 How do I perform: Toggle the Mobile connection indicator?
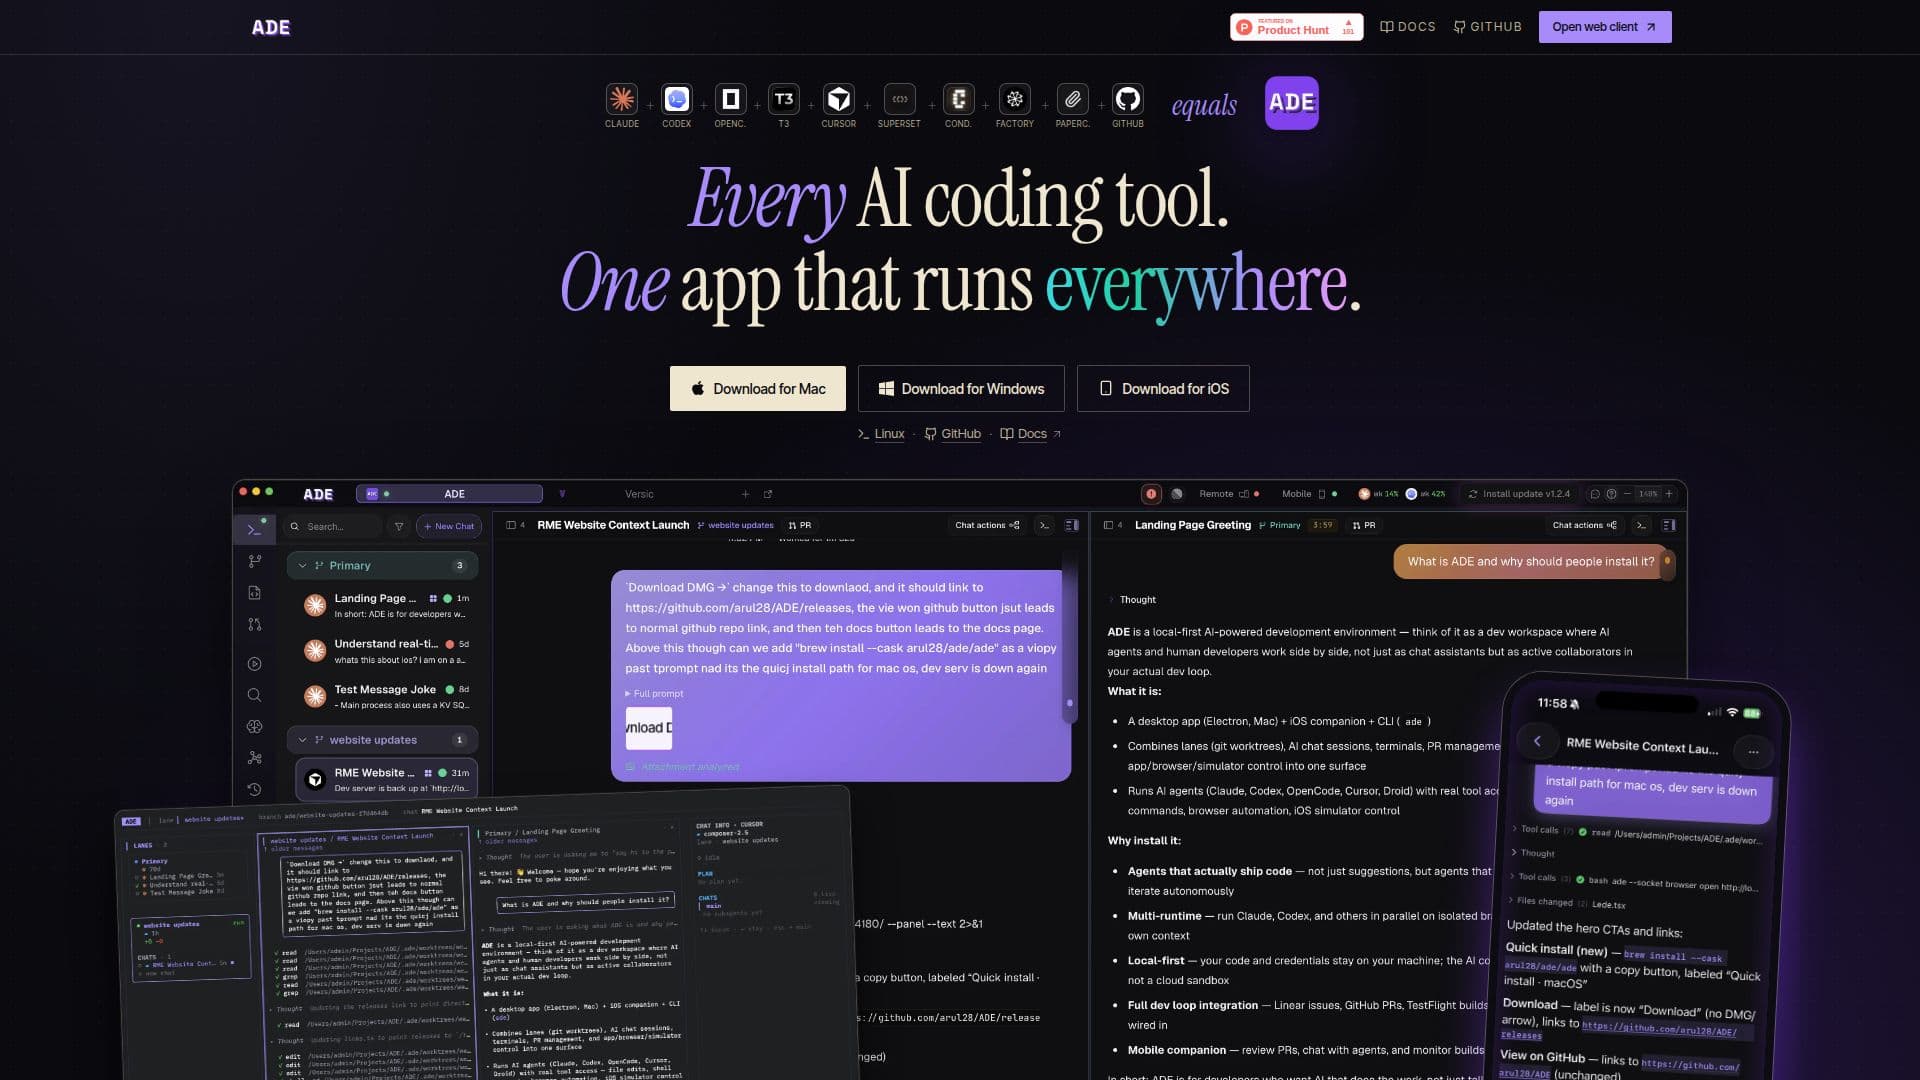1309,494
